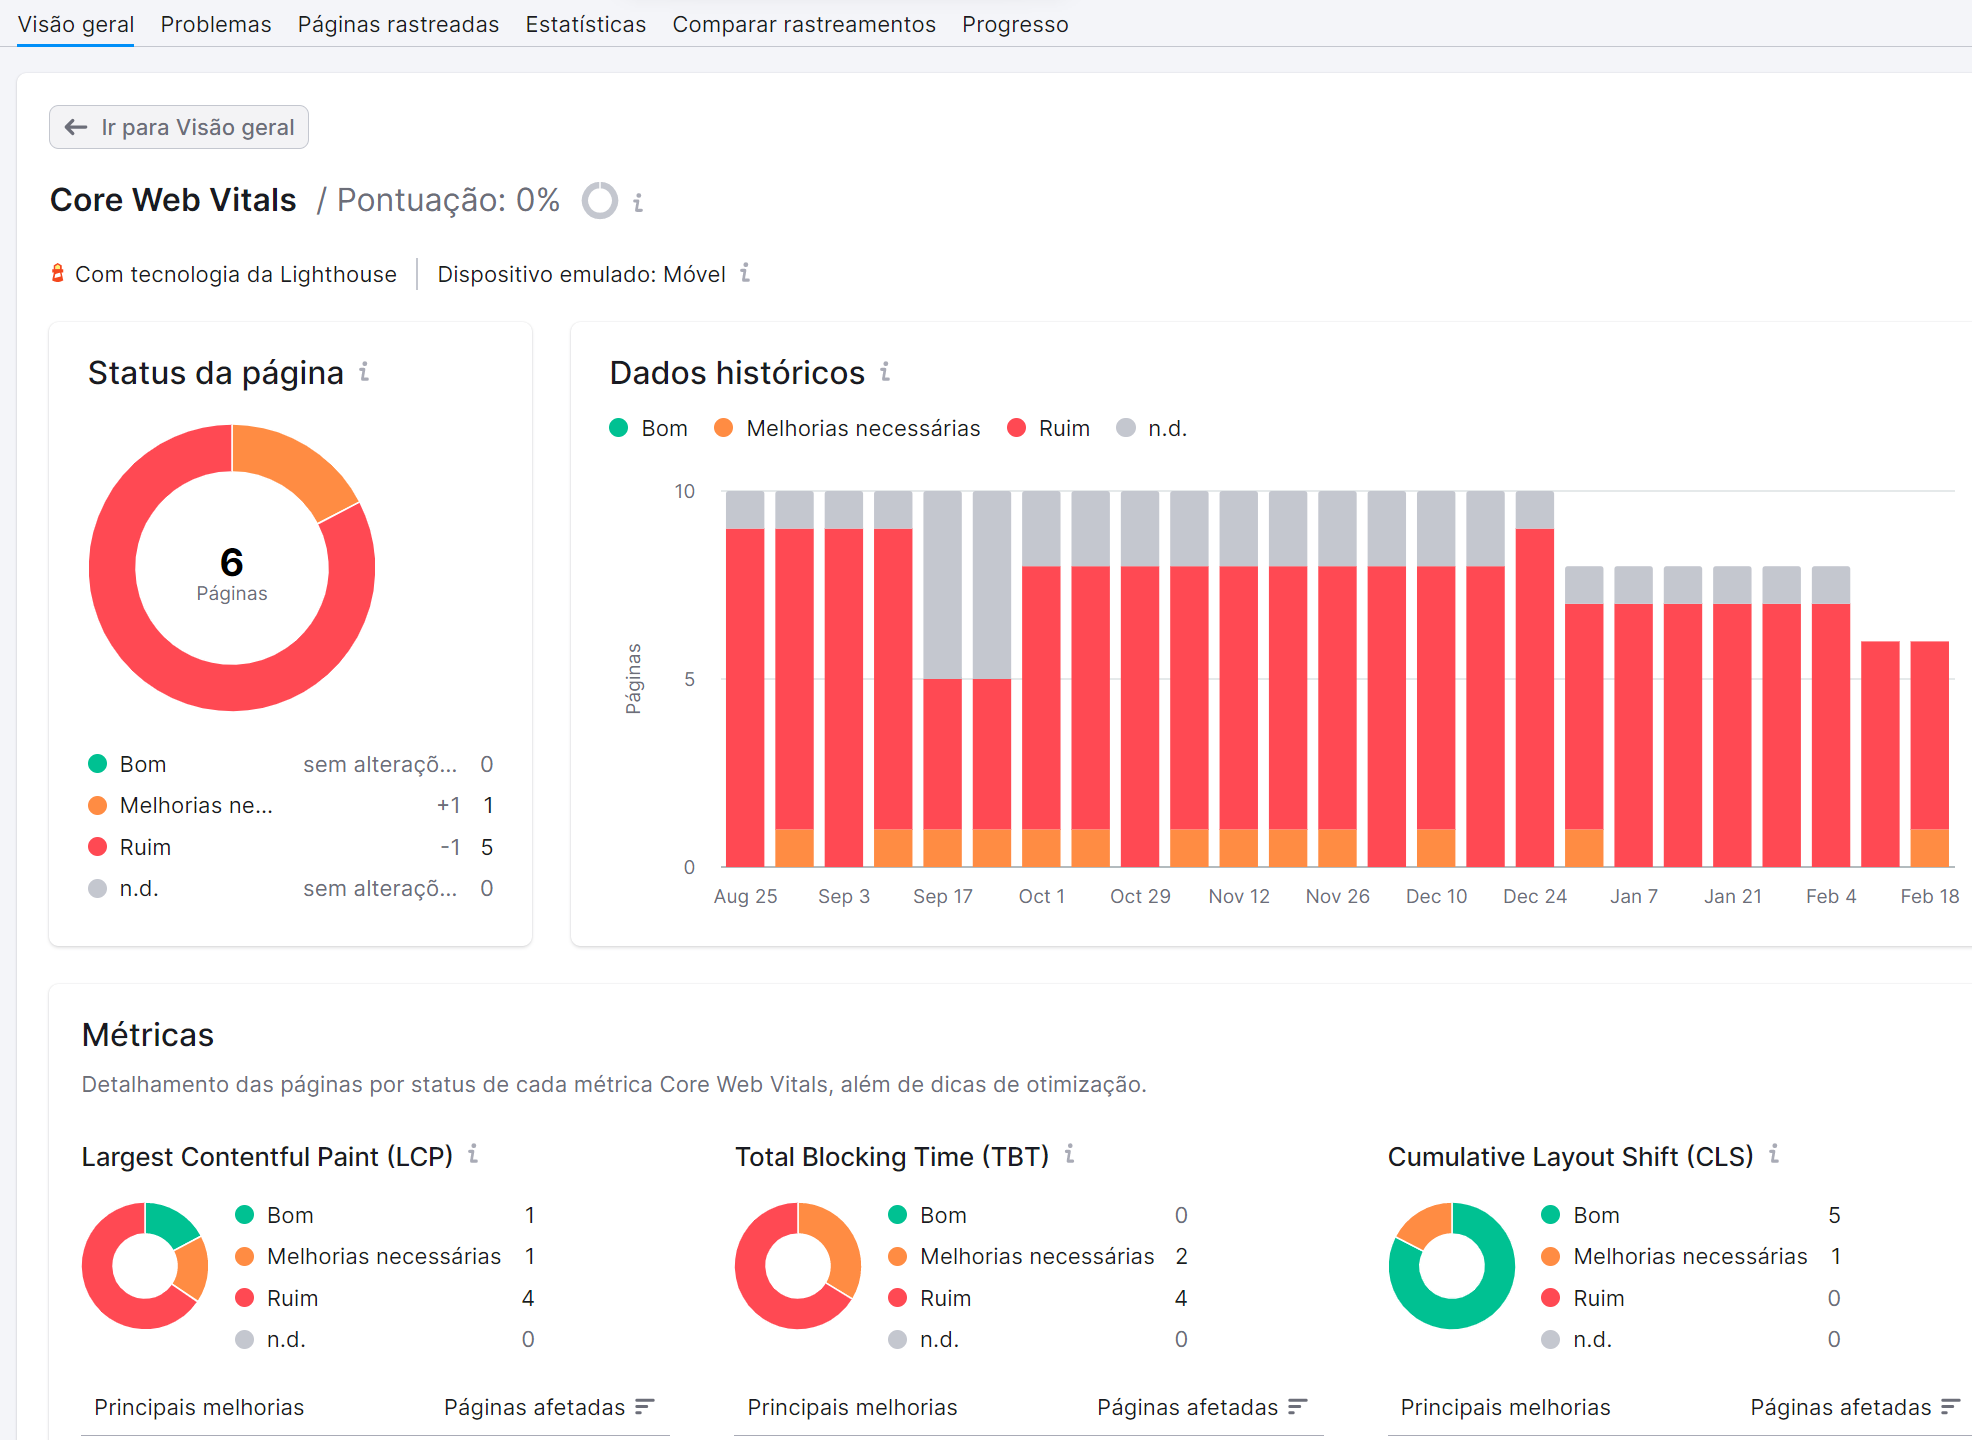The image size is (1972, 1440).
Task: Sort CLS list by Páginas afetadas icon
Action: coord(1950,1407)
